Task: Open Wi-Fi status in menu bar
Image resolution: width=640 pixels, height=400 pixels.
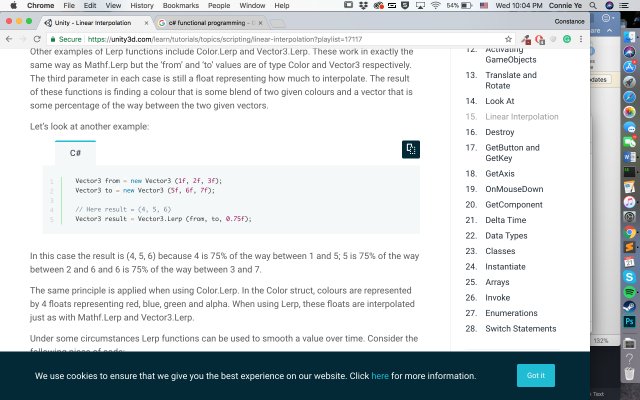Action: point(436,5)
